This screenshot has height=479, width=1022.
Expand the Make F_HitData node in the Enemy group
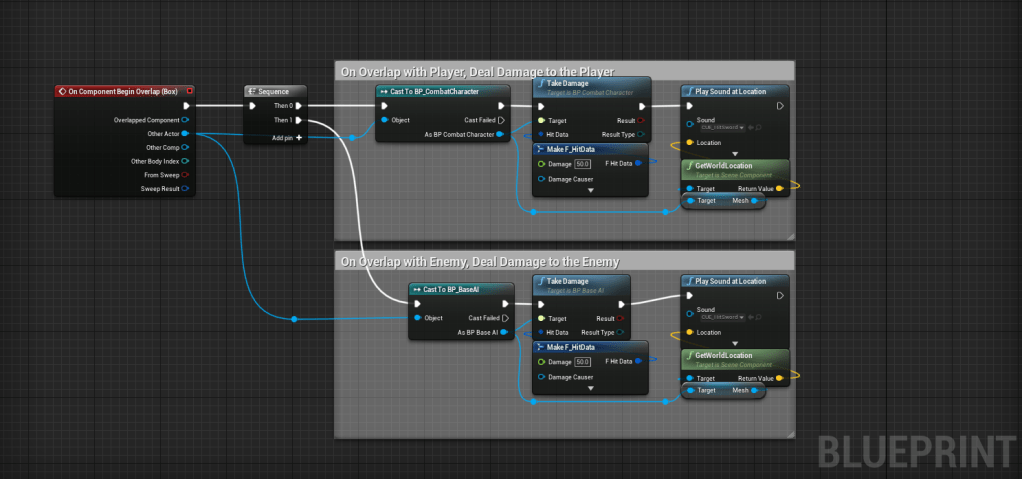point(591,388)
